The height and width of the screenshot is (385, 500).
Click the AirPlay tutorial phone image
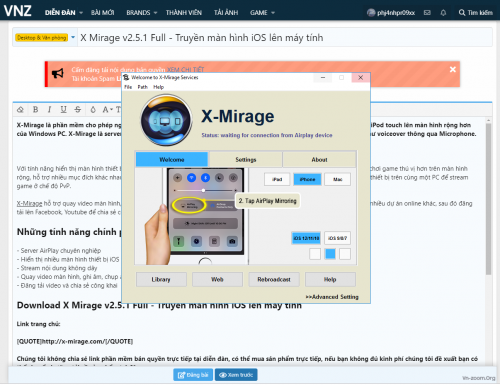click(x=197, y=216)
